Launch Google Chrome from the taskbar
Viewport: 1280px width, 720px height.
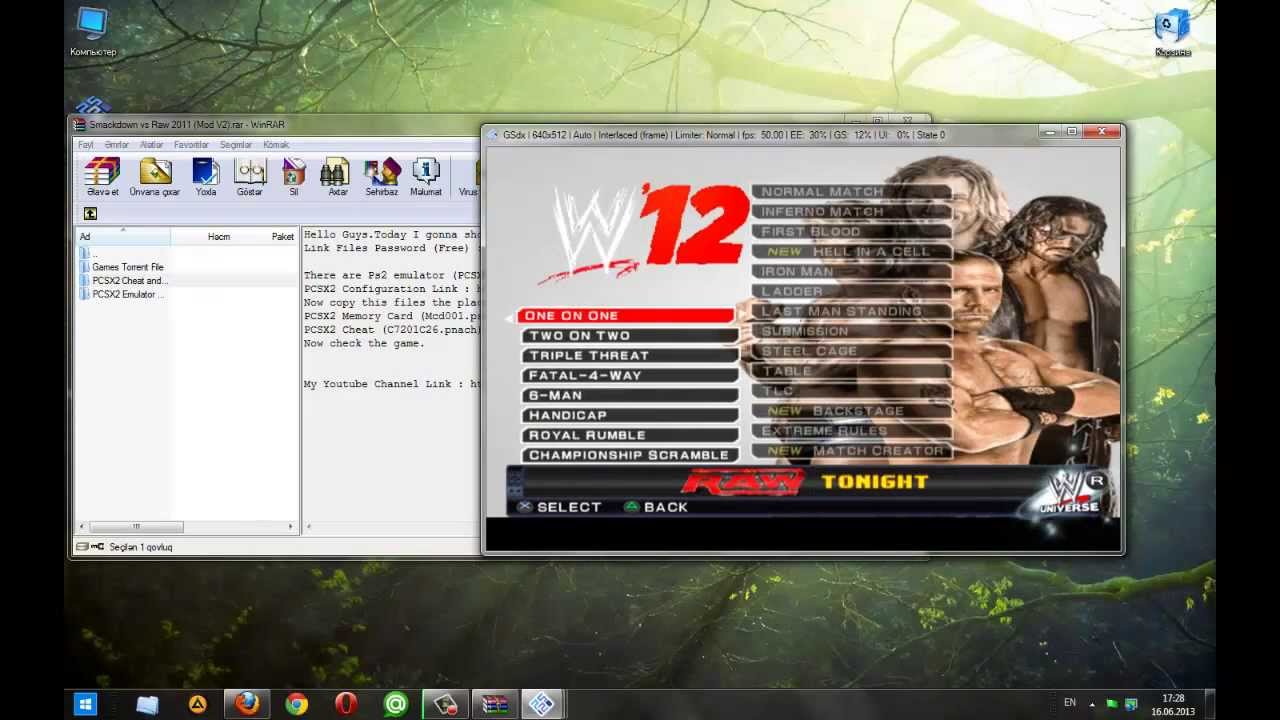[296, 704]
